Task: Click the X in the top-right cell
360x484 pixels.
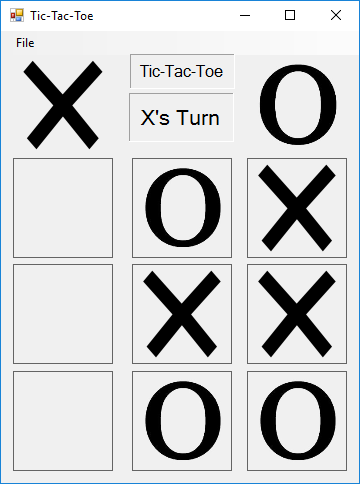Action: (x=297, y=208)
